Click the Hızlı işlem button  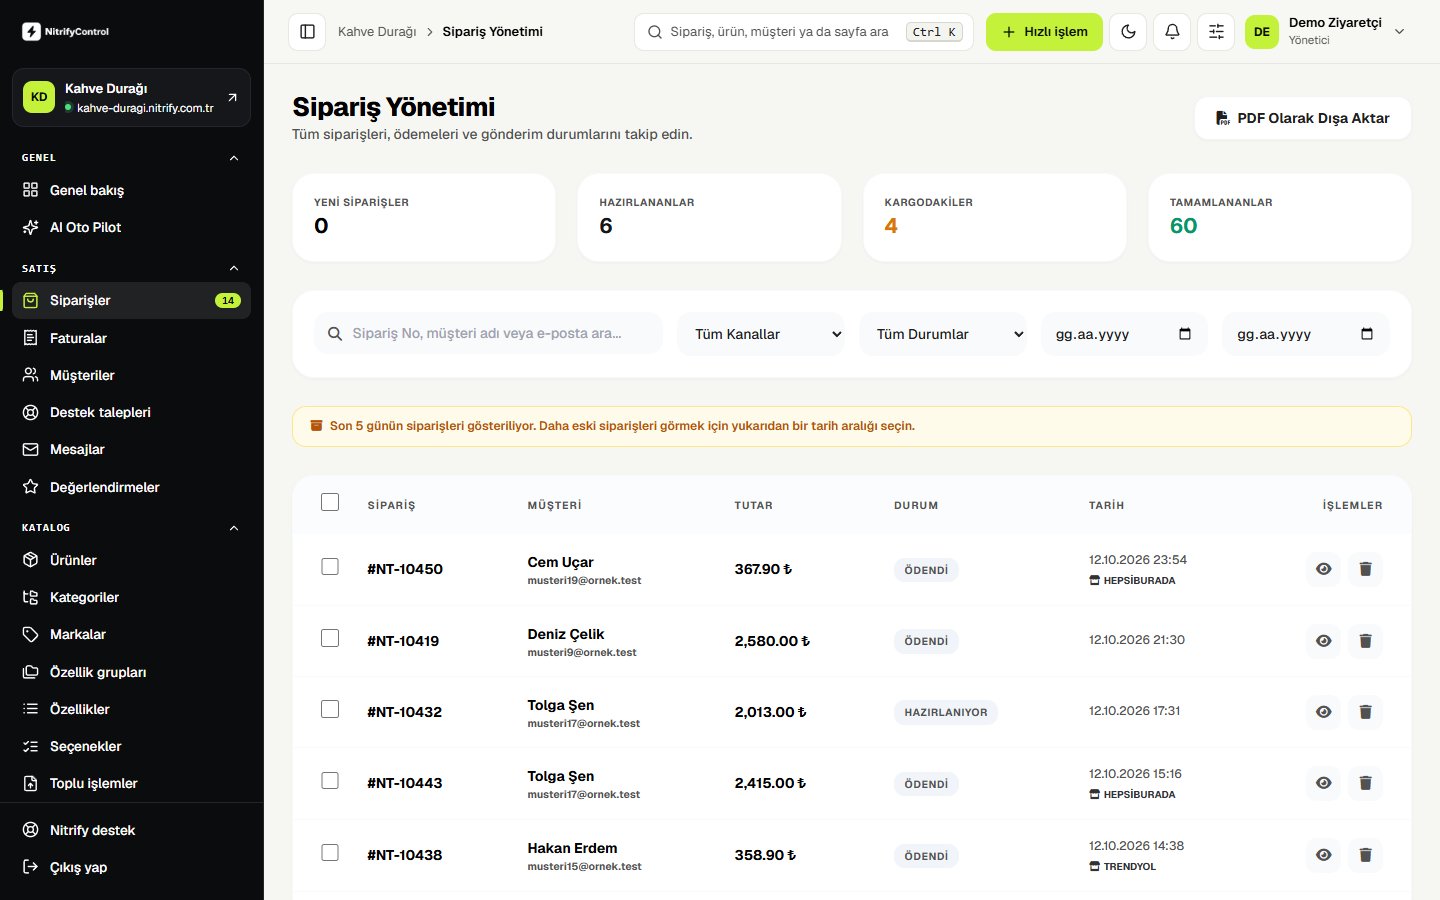pos(1044,32)
